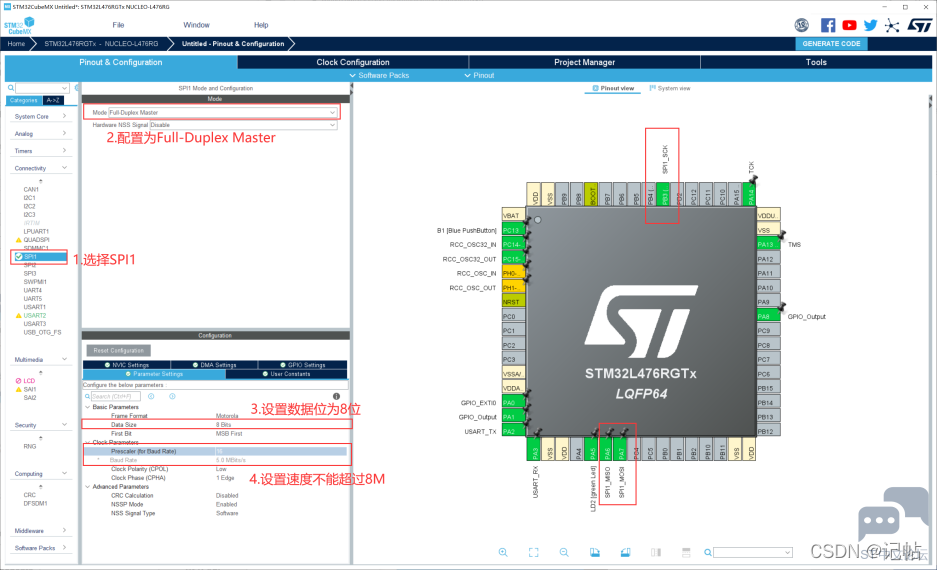The width and height of the screenshot is (937, 570).
Task: Click zoom out icon under pinout
Action: pos(564,552)
